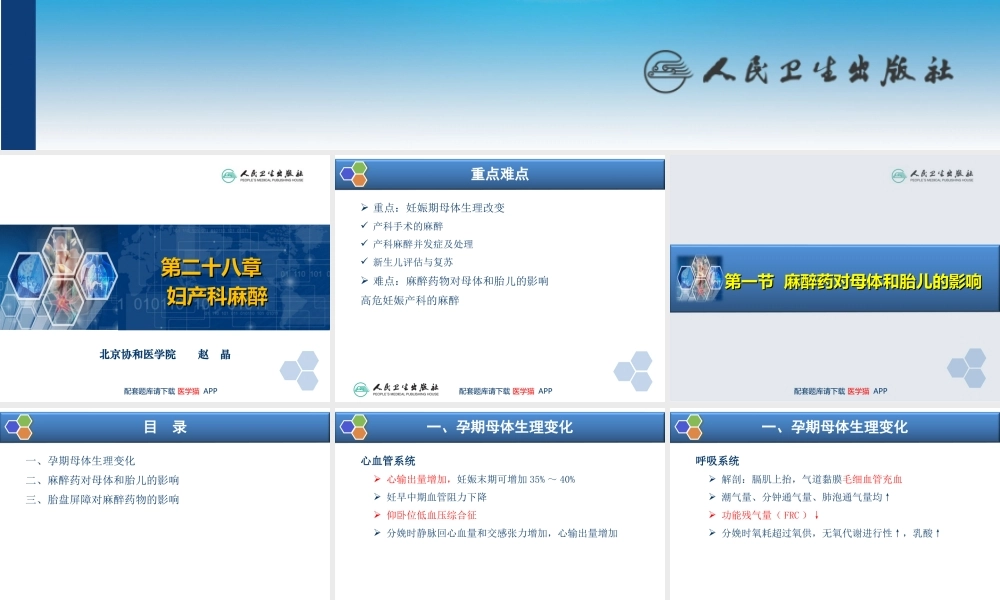
Task: Click the hexagon icon on the 心血管系统 slide header
Action: (x=352, y=426)
